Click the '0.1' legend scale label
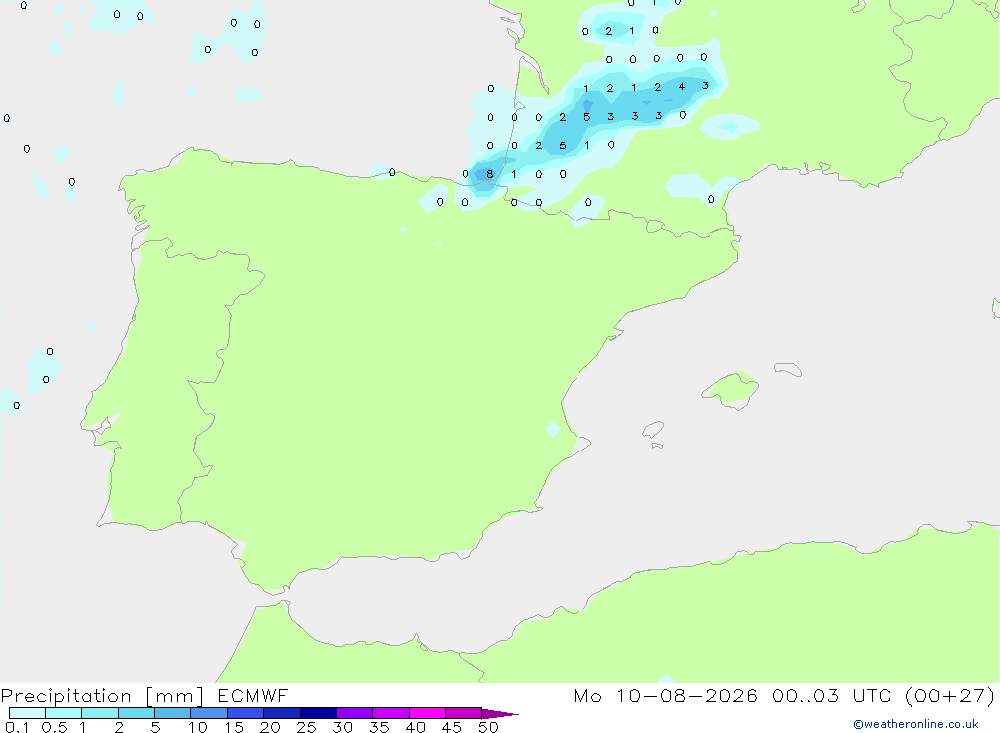 pos(17,727)
